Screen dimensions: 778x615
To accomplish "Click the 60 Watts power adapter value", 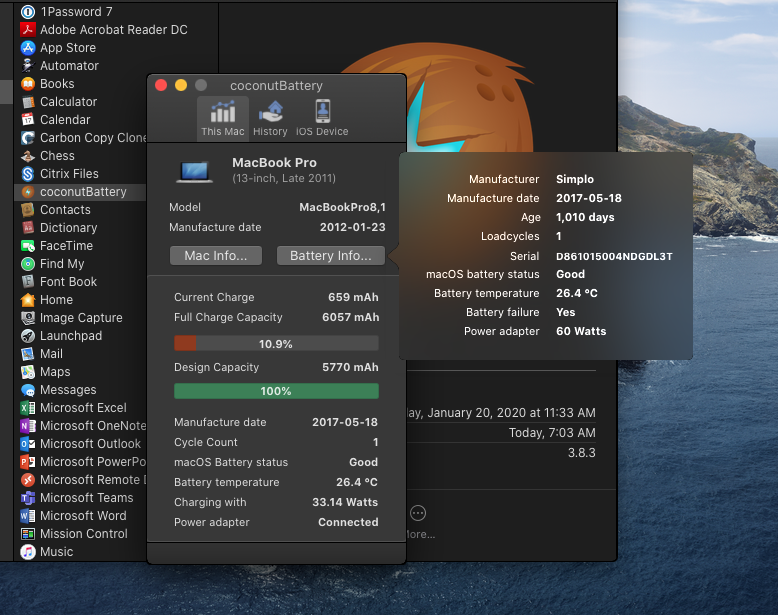I will click(x=581, y=331).
